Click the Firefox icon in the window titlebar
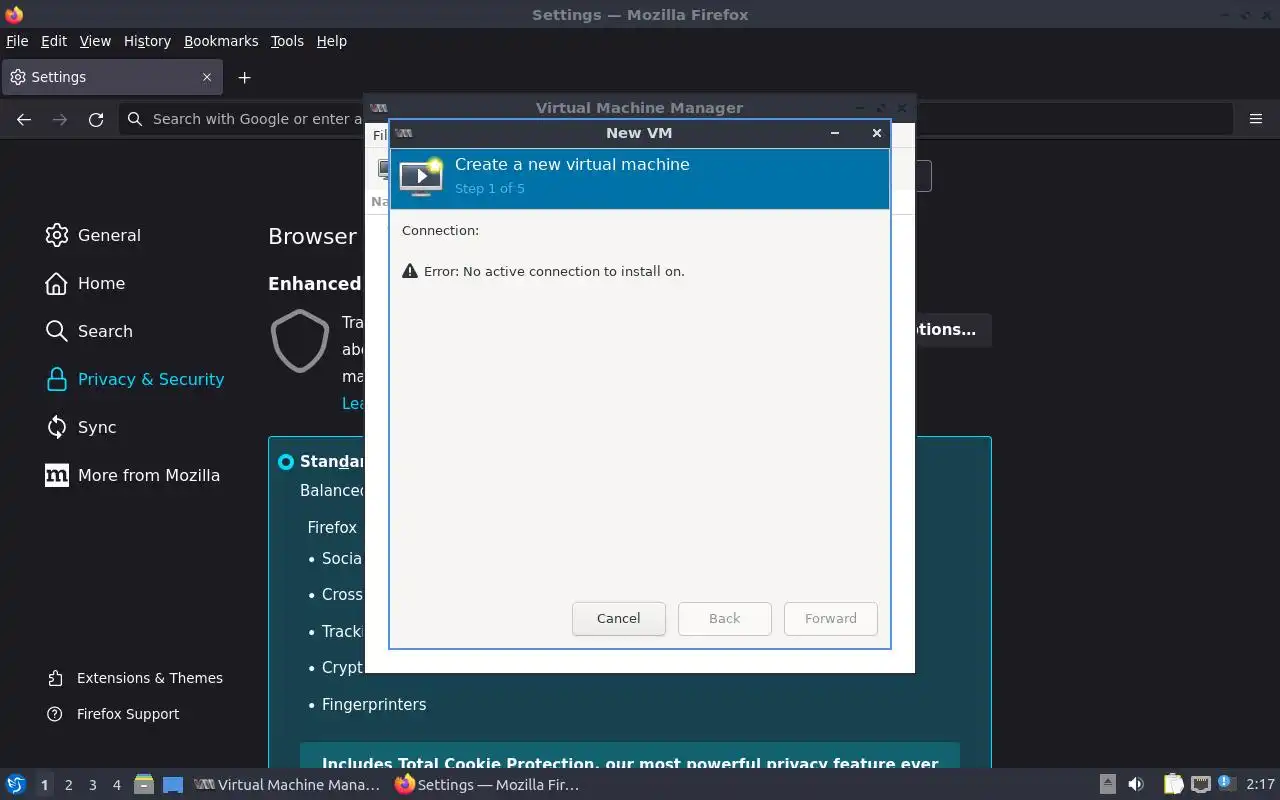 coord(14,14)
